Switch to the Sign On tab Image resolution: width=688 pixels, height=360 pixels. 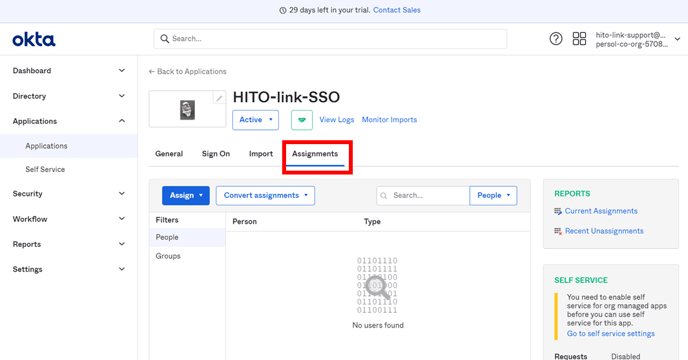(216, 154)
